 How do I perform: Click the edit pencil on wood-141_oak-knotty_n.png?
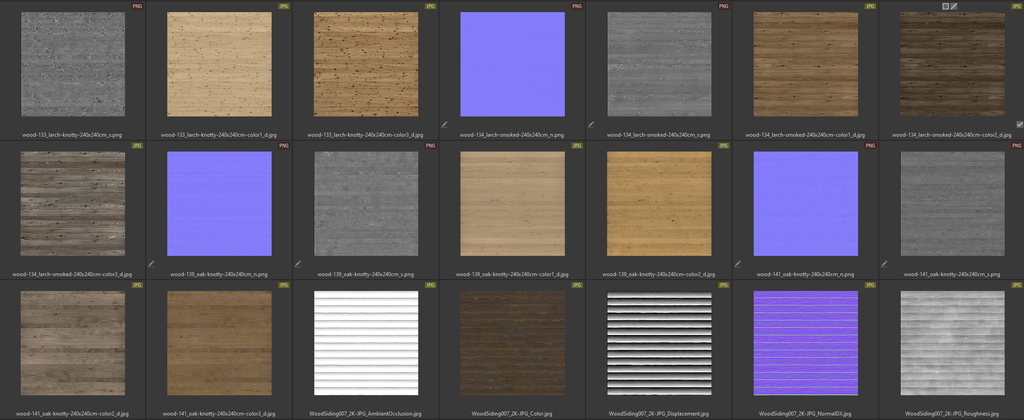tap(737, 264)
